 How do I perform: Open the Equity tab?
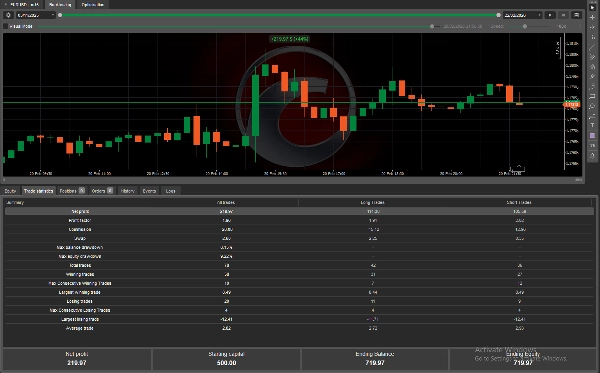10,191
